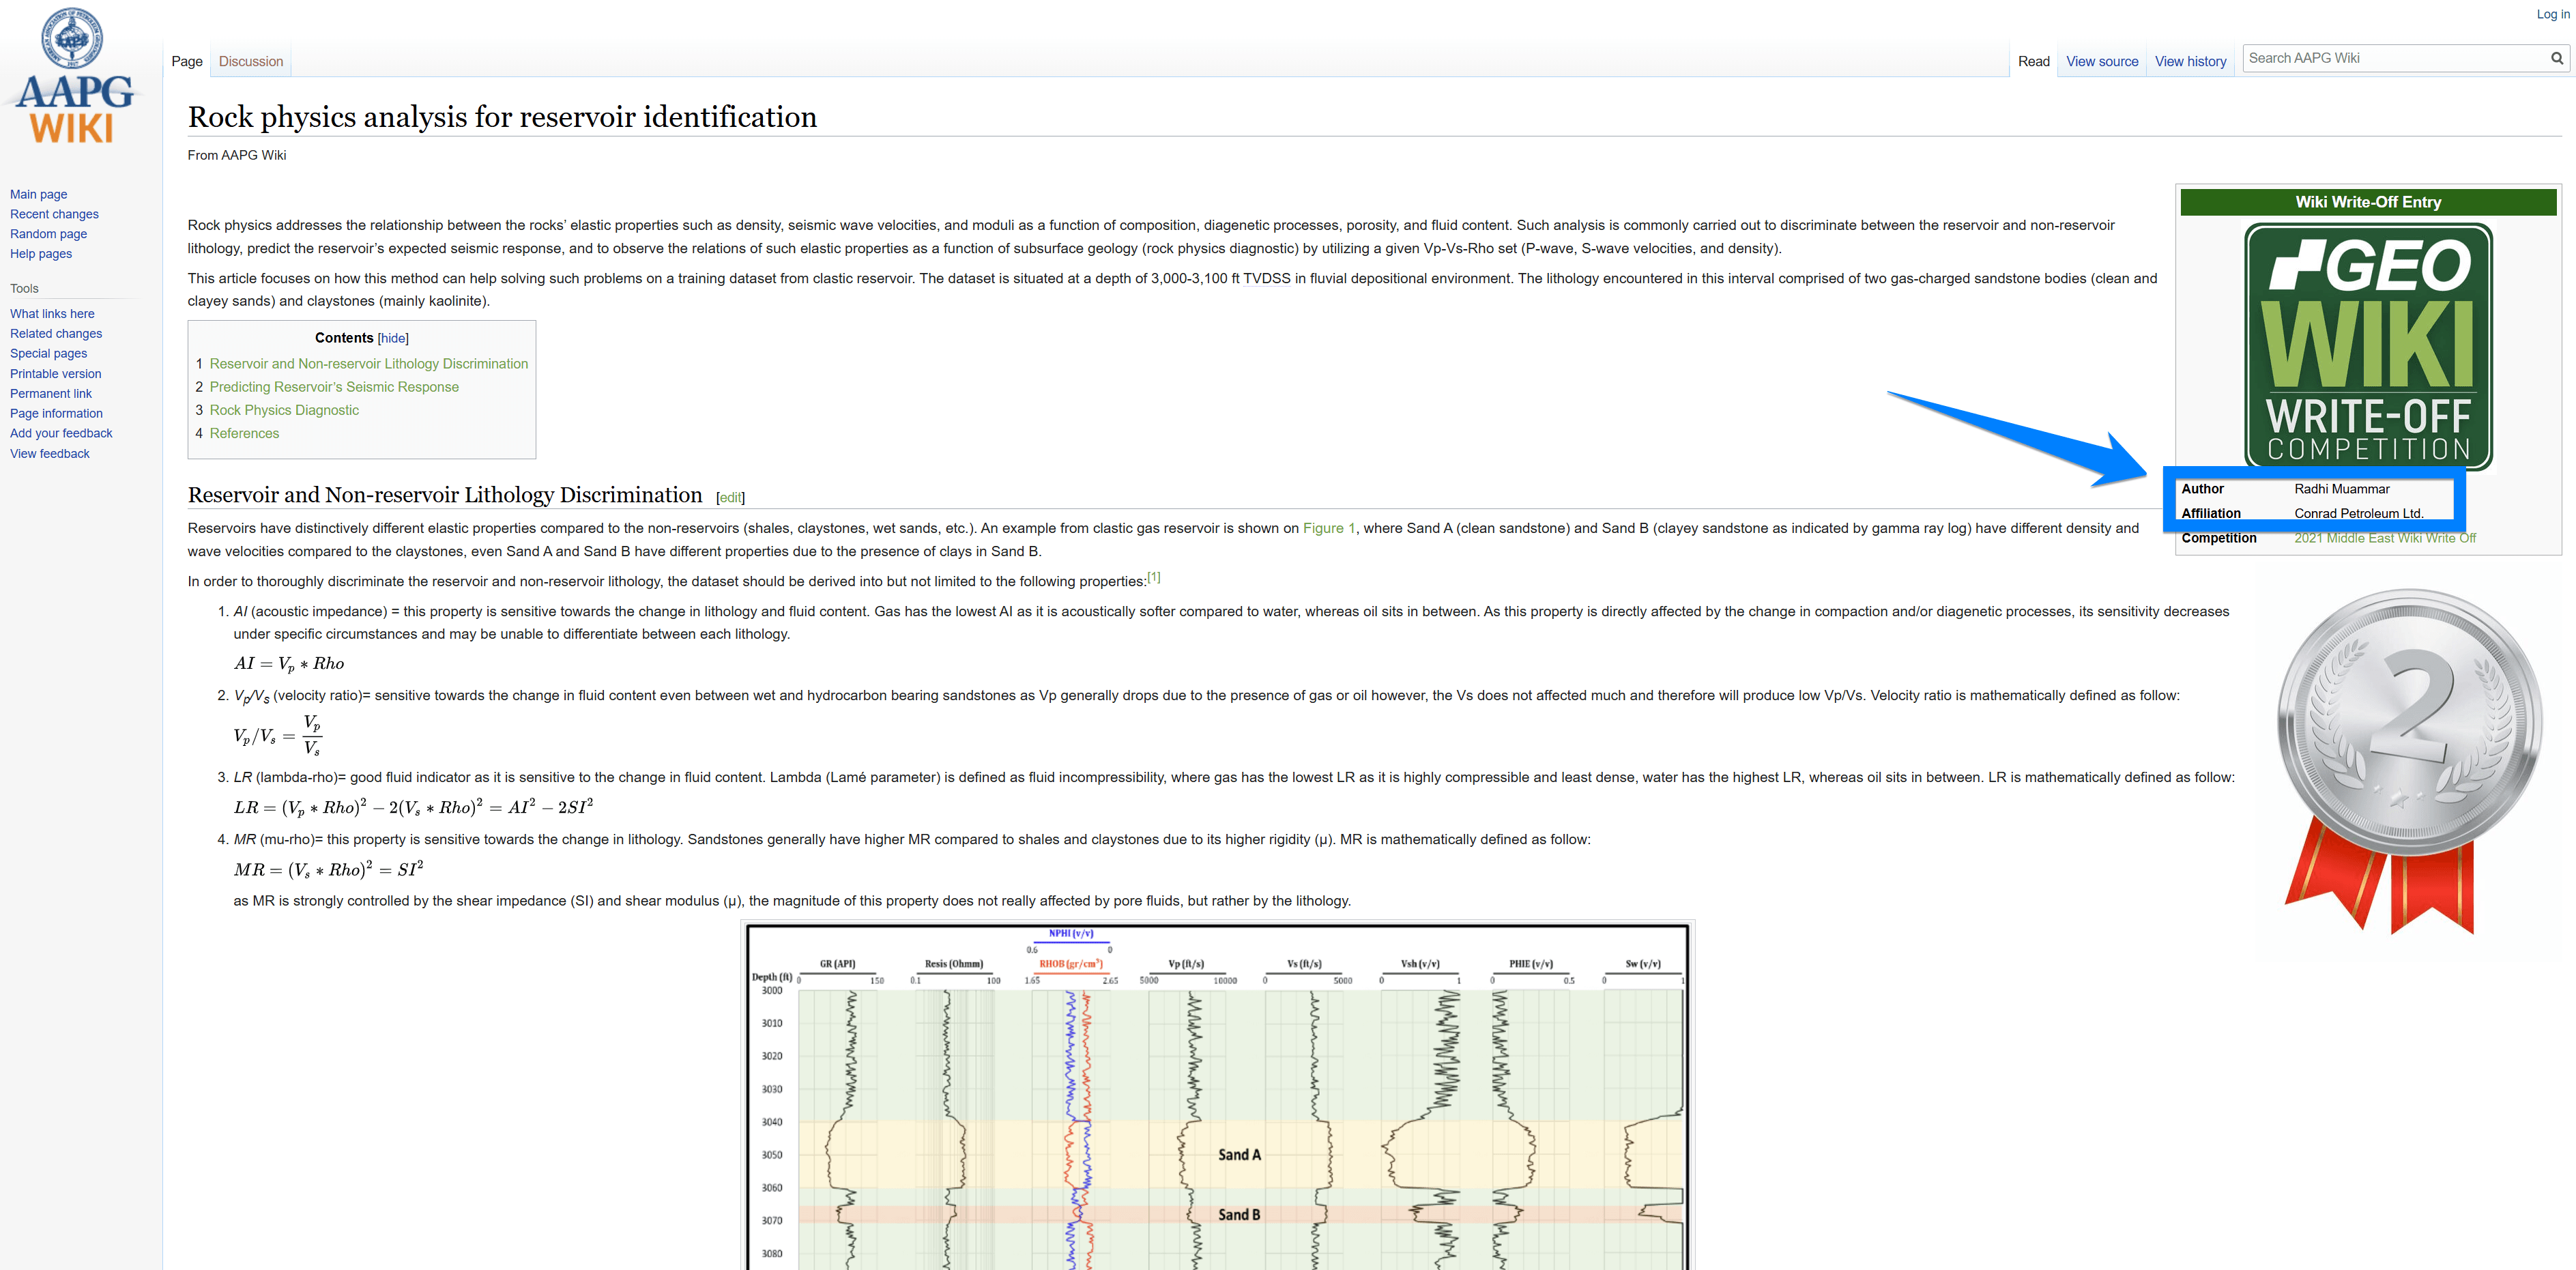
Task: Click the Vp/Vs ratio formula
Action: tap(277, 735)
